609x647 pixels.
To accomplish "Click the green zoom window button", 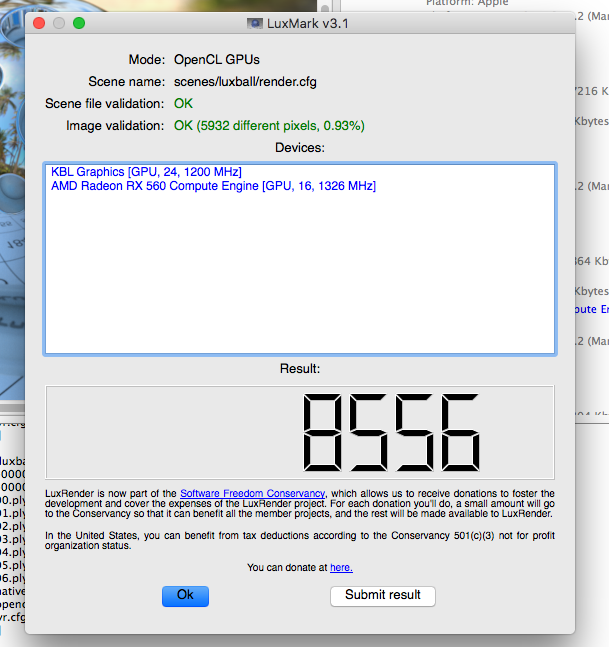I will click(79, 23).
